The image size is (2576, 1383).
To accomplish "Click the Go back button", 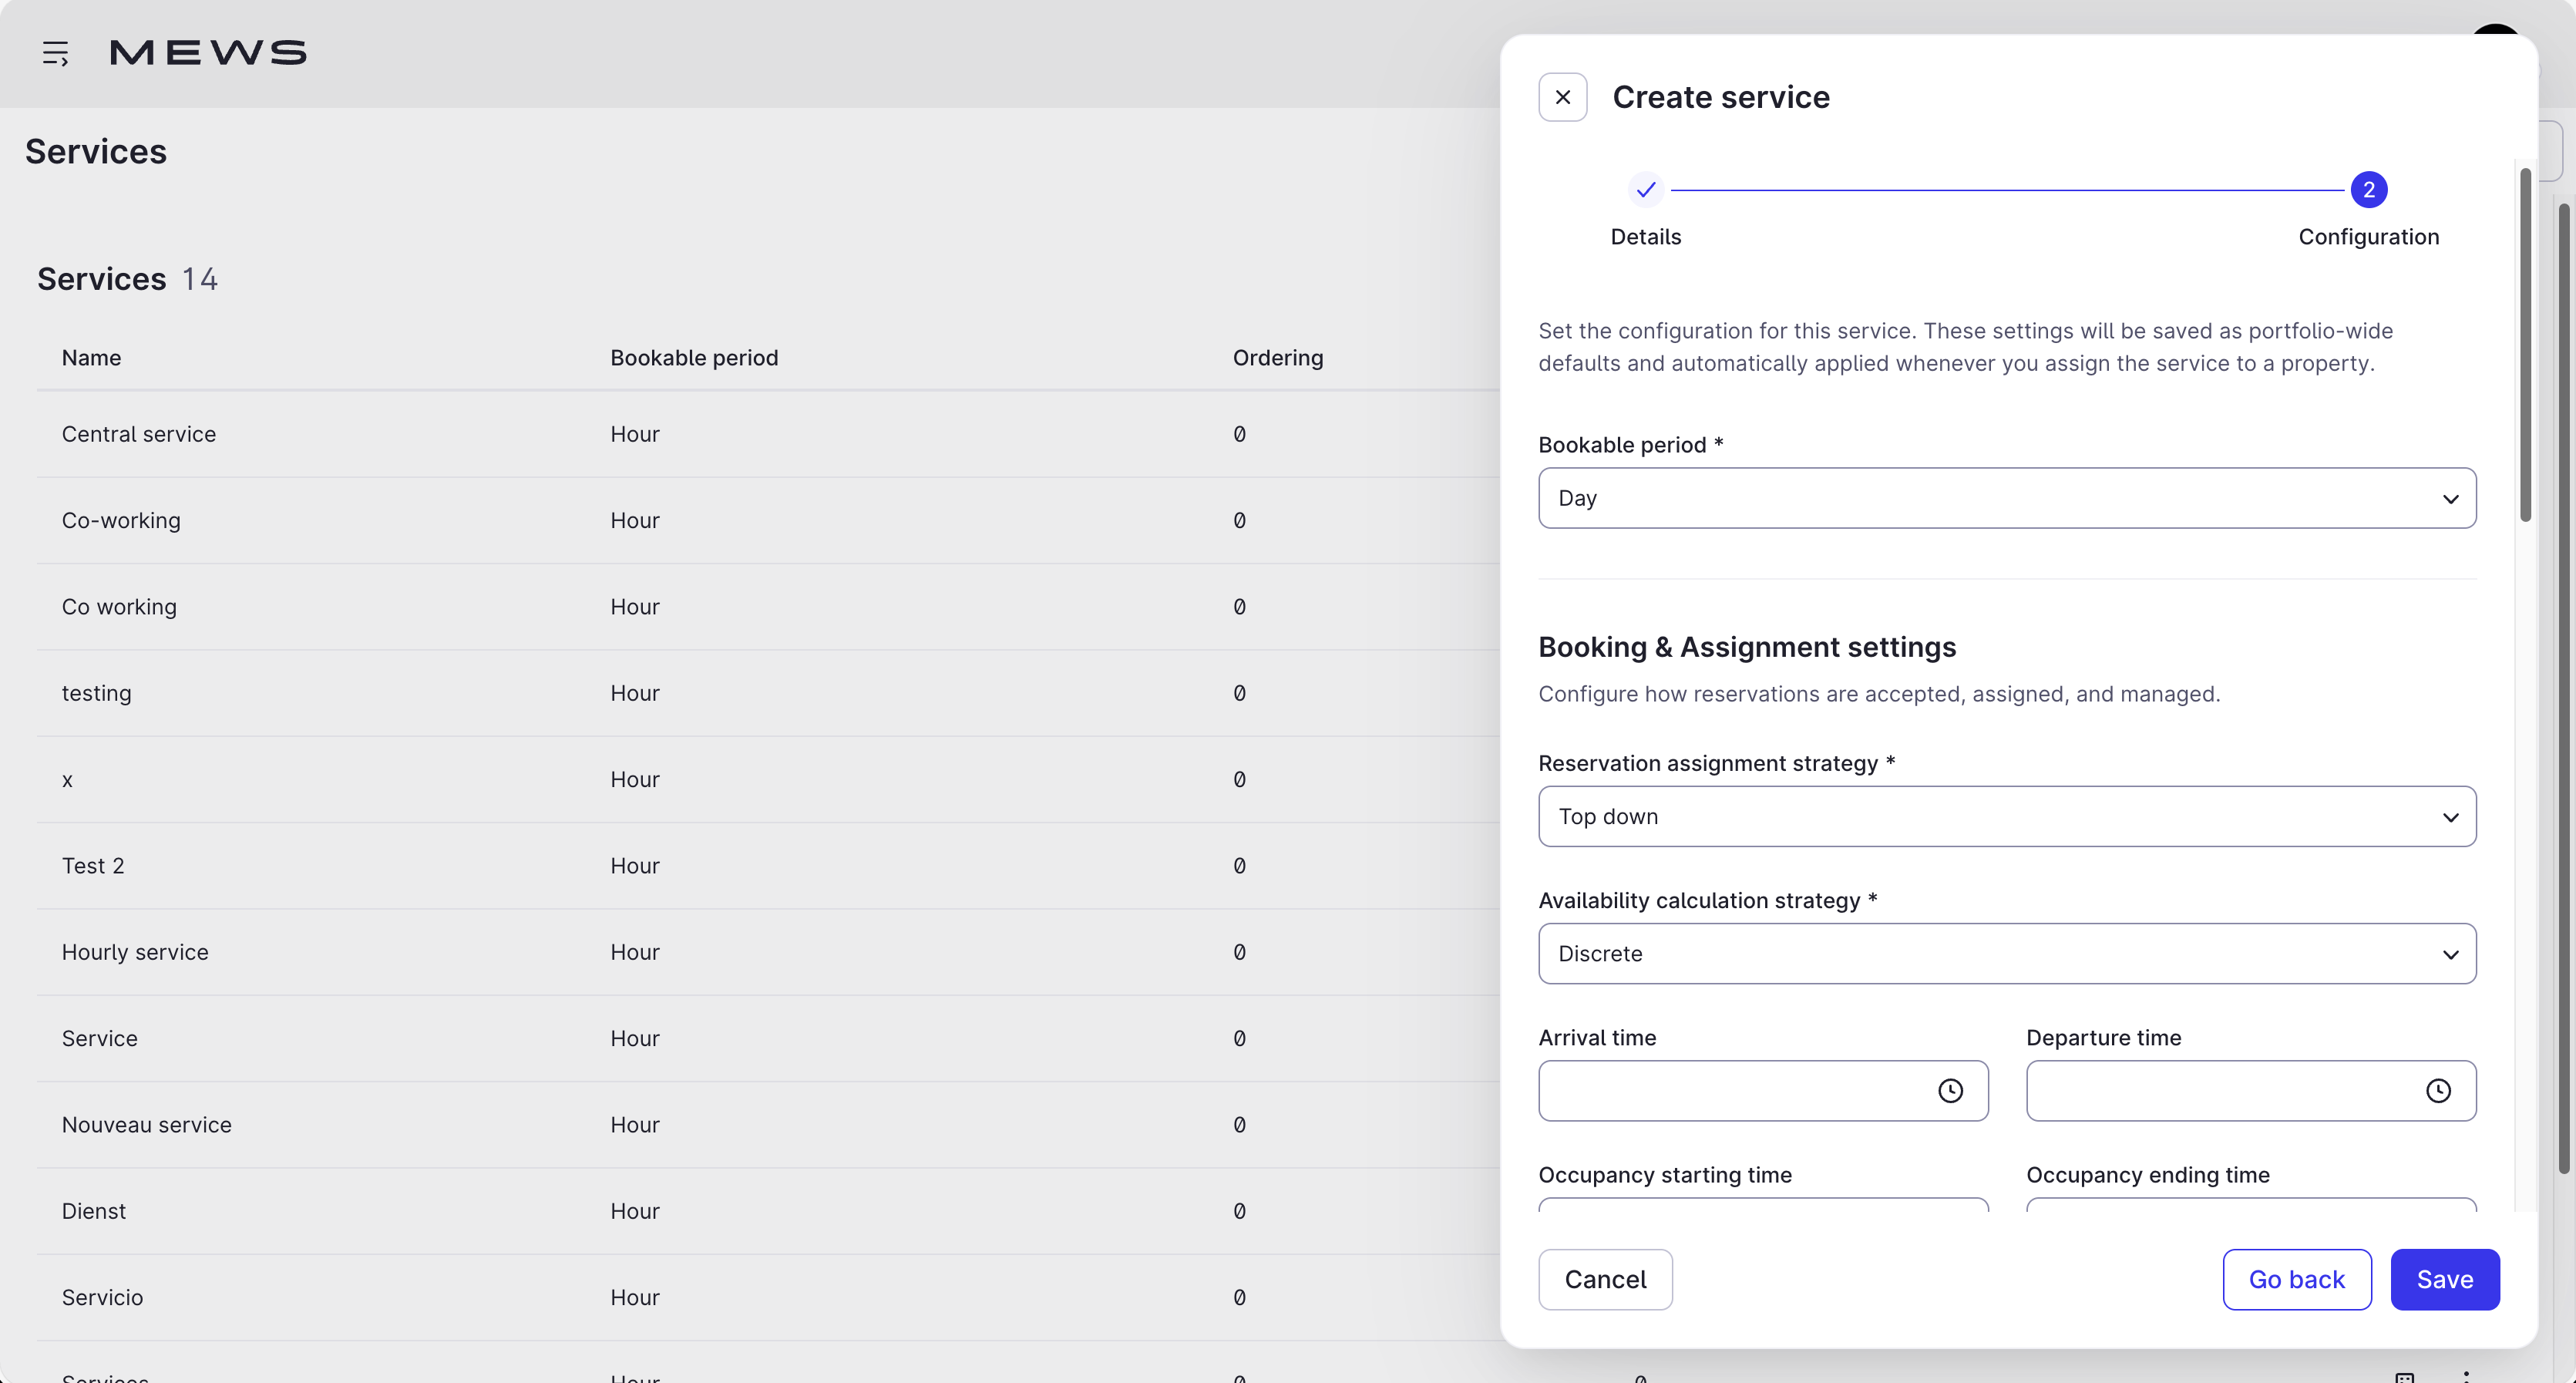I will coord(2297,1279).
